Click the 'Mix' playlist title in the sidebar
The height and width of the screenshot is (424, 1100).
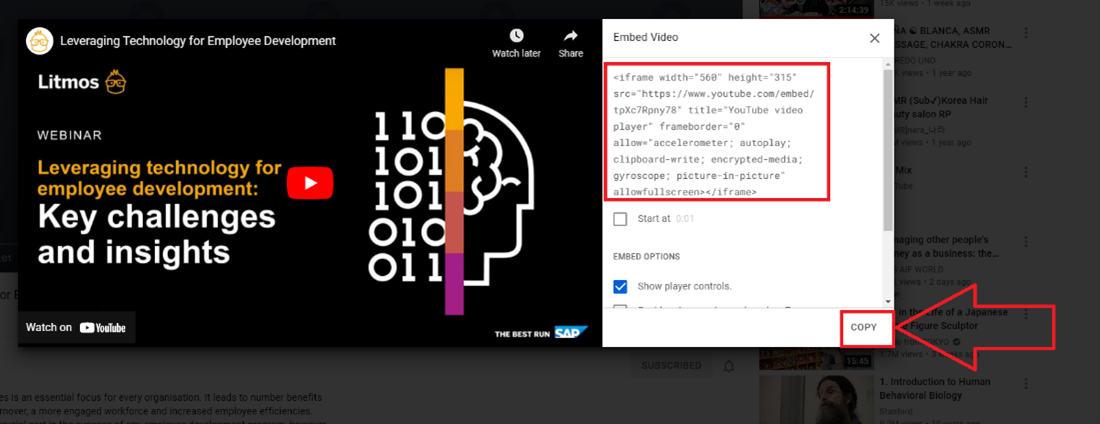(903, 171)
